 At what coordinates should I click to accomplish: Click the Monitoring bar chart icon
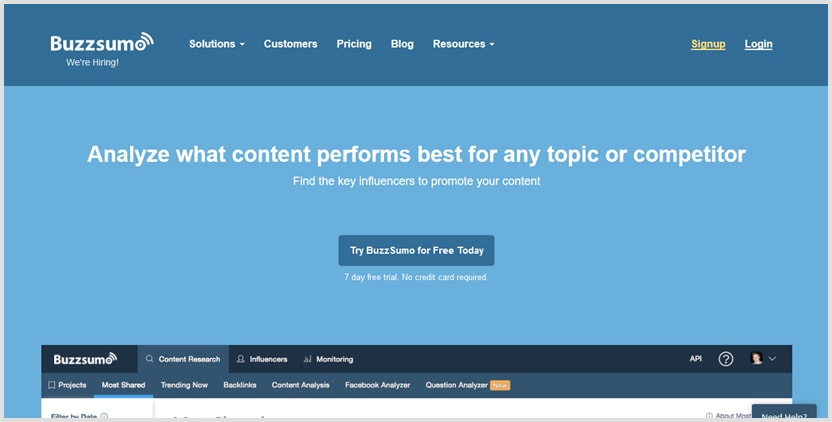[307, 359]
